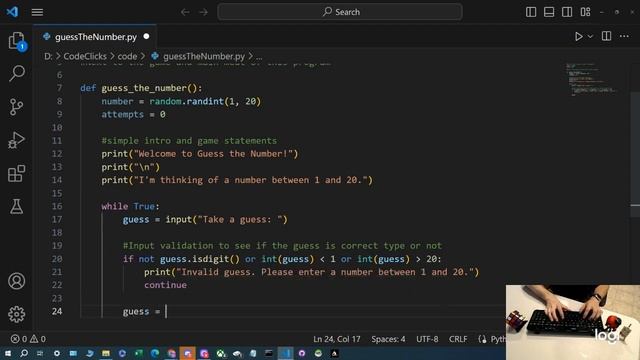Image resolution: width=640 pixels, height=360 pixels.
Task: Open the Run and Debug view
Action: [x=17, y=140]
